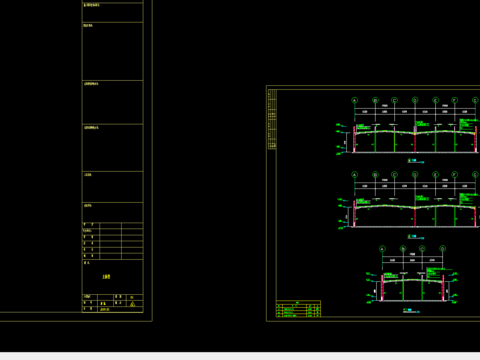
Task: Pick the red column at axis D, uppermost elevation
Action: (x=415, y=139)
